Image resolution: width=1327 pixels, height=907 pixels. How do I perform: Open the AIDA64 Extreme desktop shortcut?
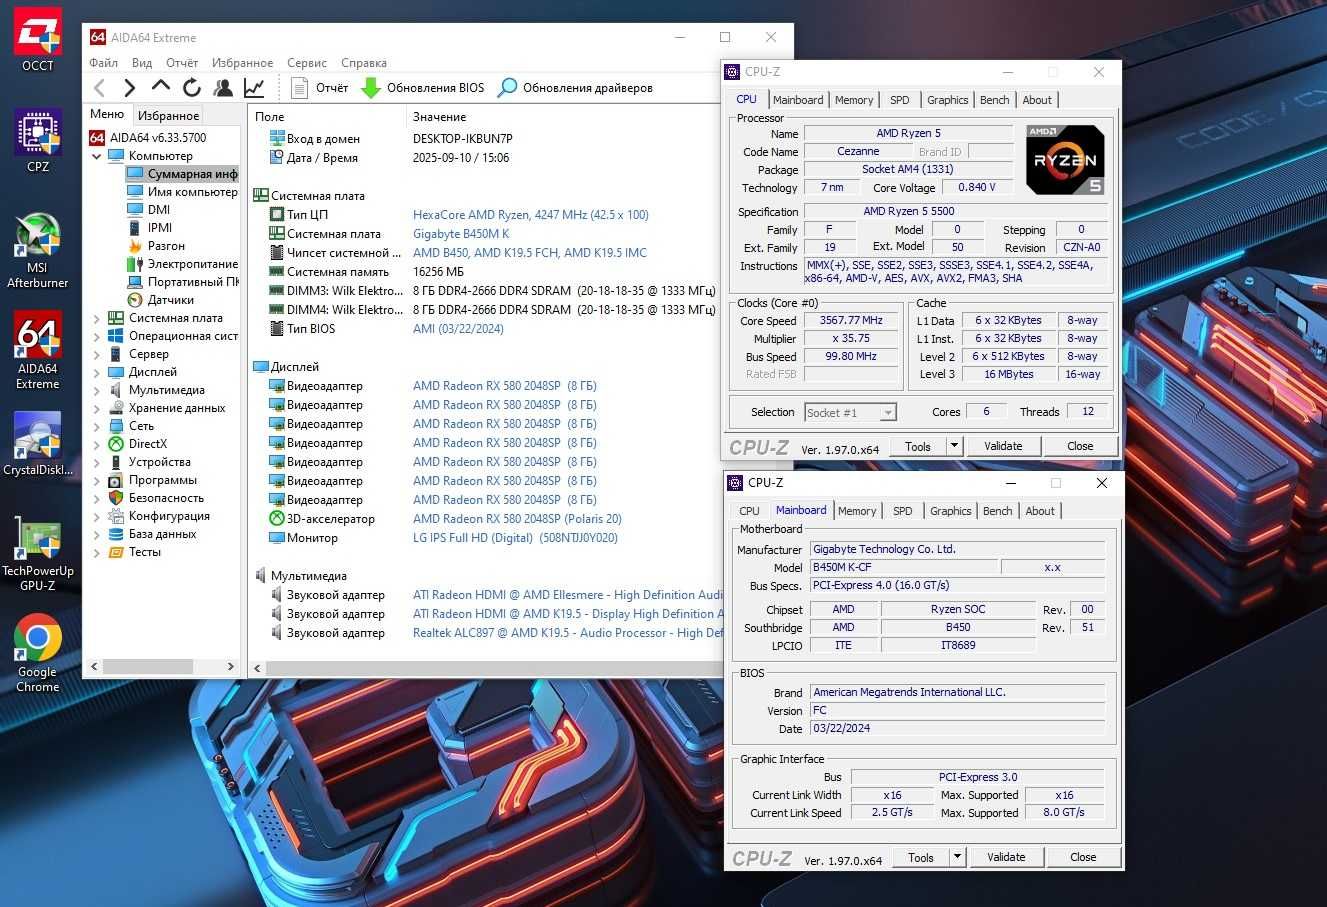coord(38,350)
